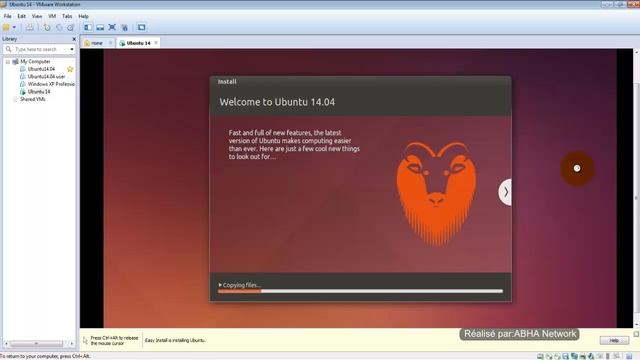Click library scrollbar right arrow

(72, 344)
